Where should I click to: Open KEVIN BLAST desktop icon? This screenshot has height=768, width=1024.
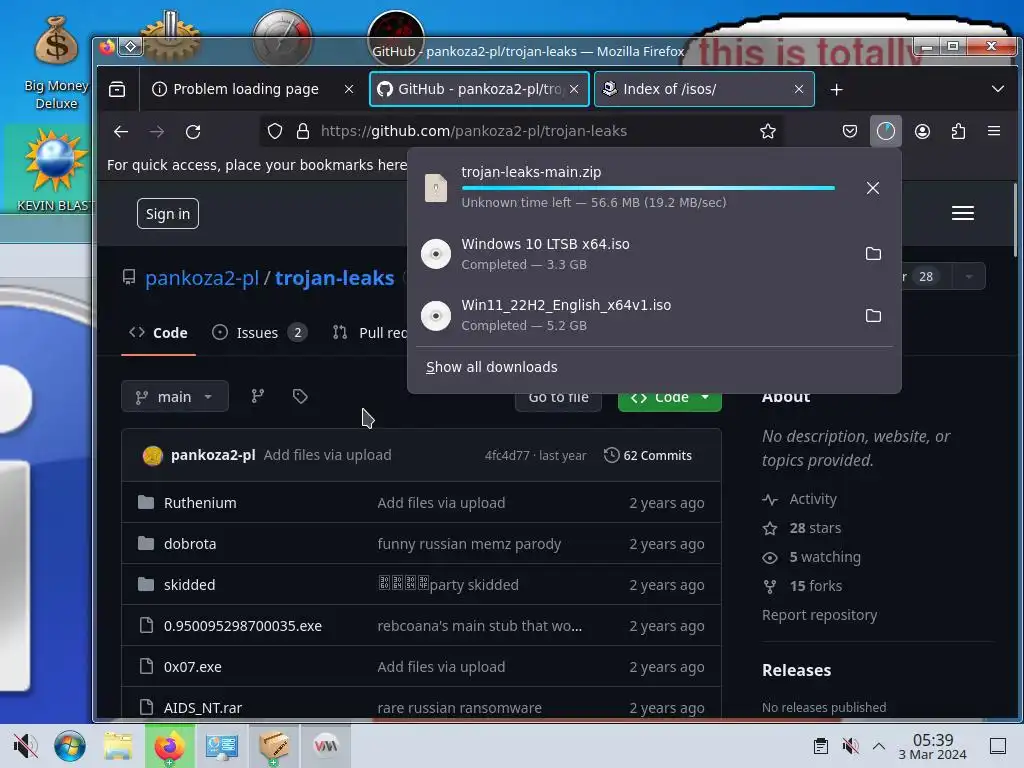55,171
